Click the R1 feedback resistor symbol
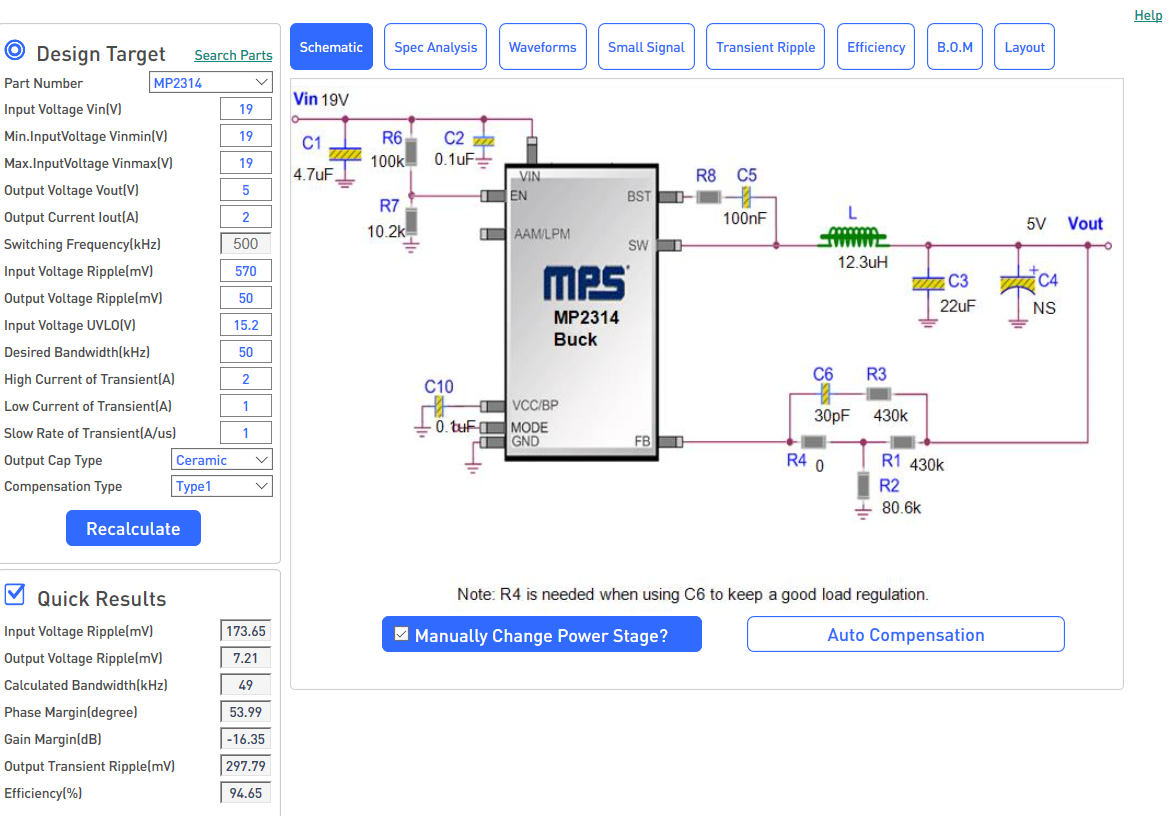 tap(902, 442)
